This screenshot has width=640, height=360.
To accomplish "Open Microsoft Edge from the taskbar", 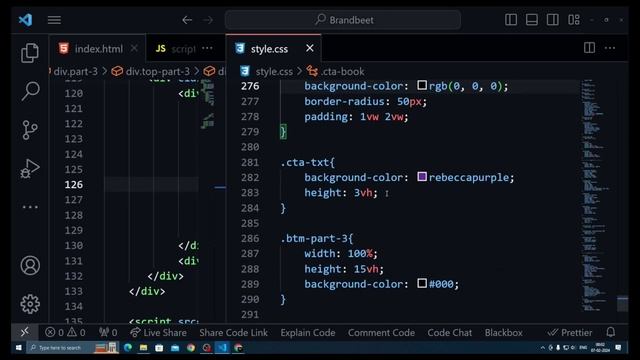I will click(x=128, y=348).
